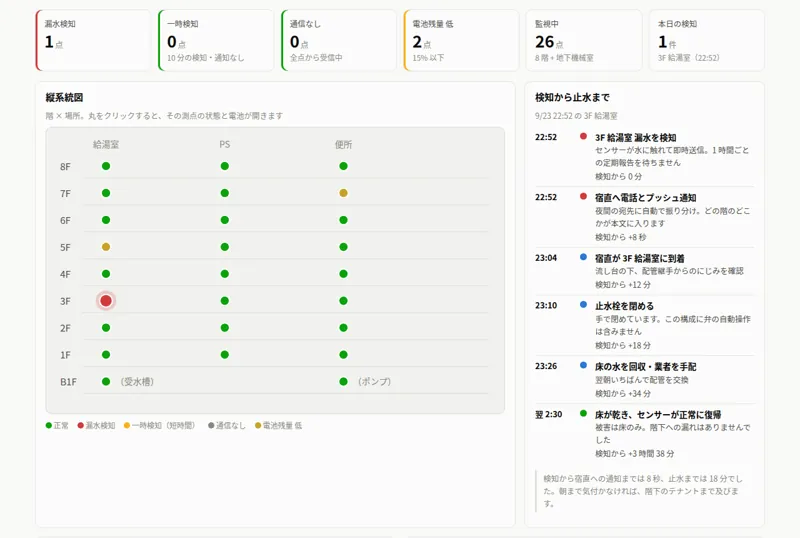This screenshot has height=538, width=800.
Task: Open the B1F ポンプ sensor dot
Action: pyautogui.click(x=343, y=382)
